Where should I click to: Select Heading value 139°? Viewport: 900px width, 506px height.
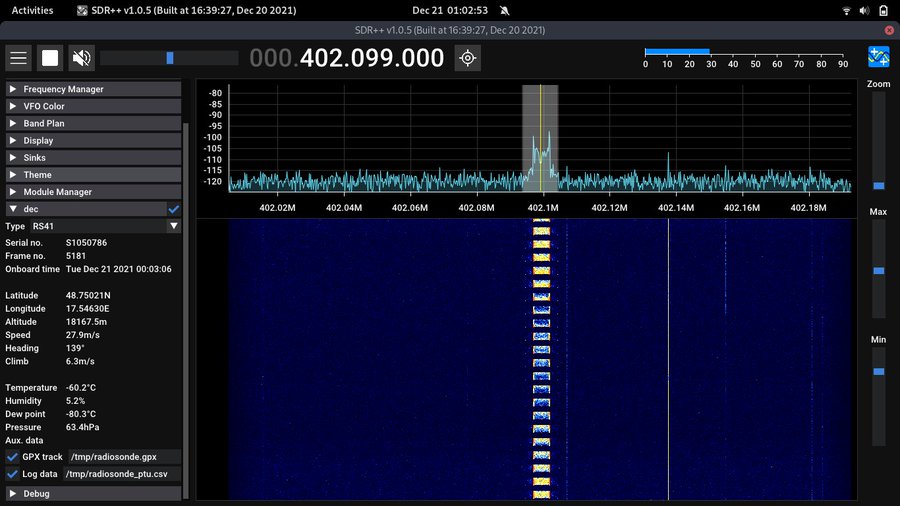pyautogui.click(x=75, y=348)
